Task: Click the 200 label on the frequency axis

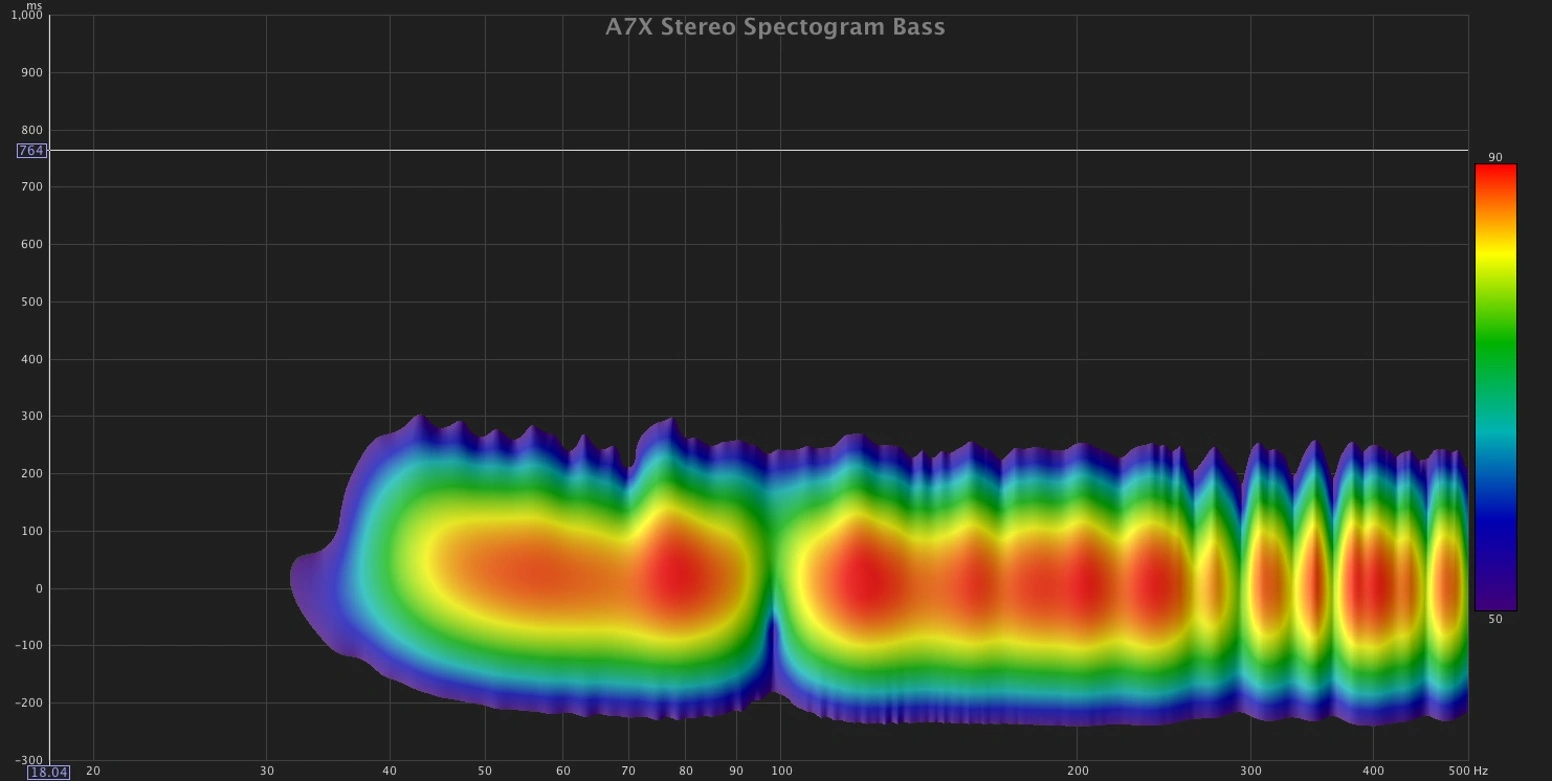Action: click(x=1077, y=771)
